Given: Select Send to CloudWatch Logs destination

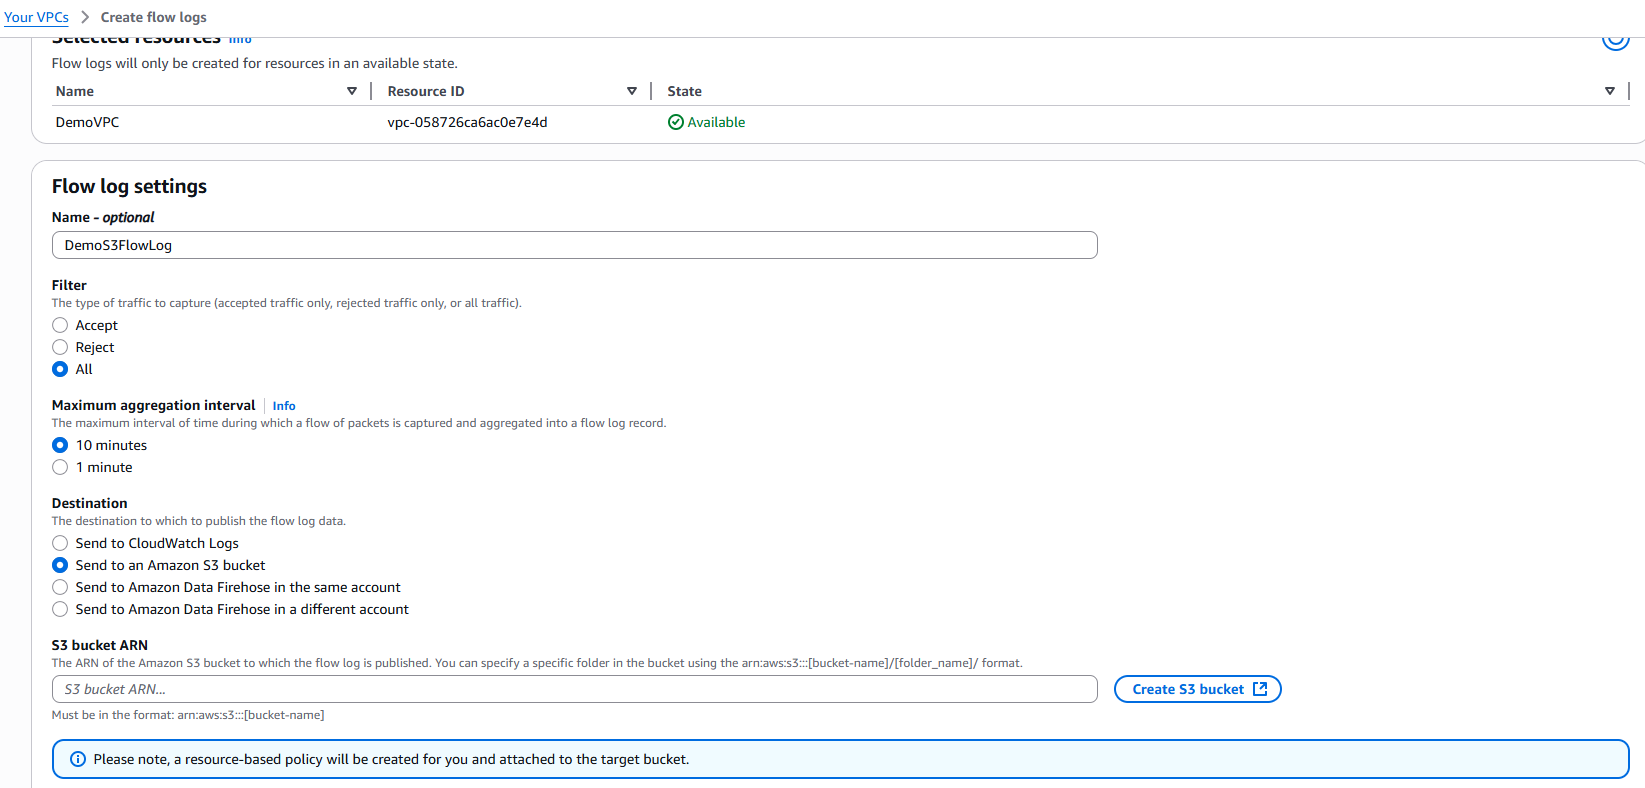Looking at the screenshot, I should [60, 543].
